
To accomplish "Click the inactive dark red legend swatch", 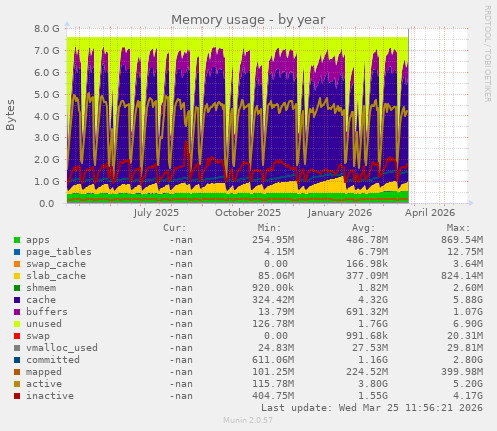I will (x=17, y=396).
